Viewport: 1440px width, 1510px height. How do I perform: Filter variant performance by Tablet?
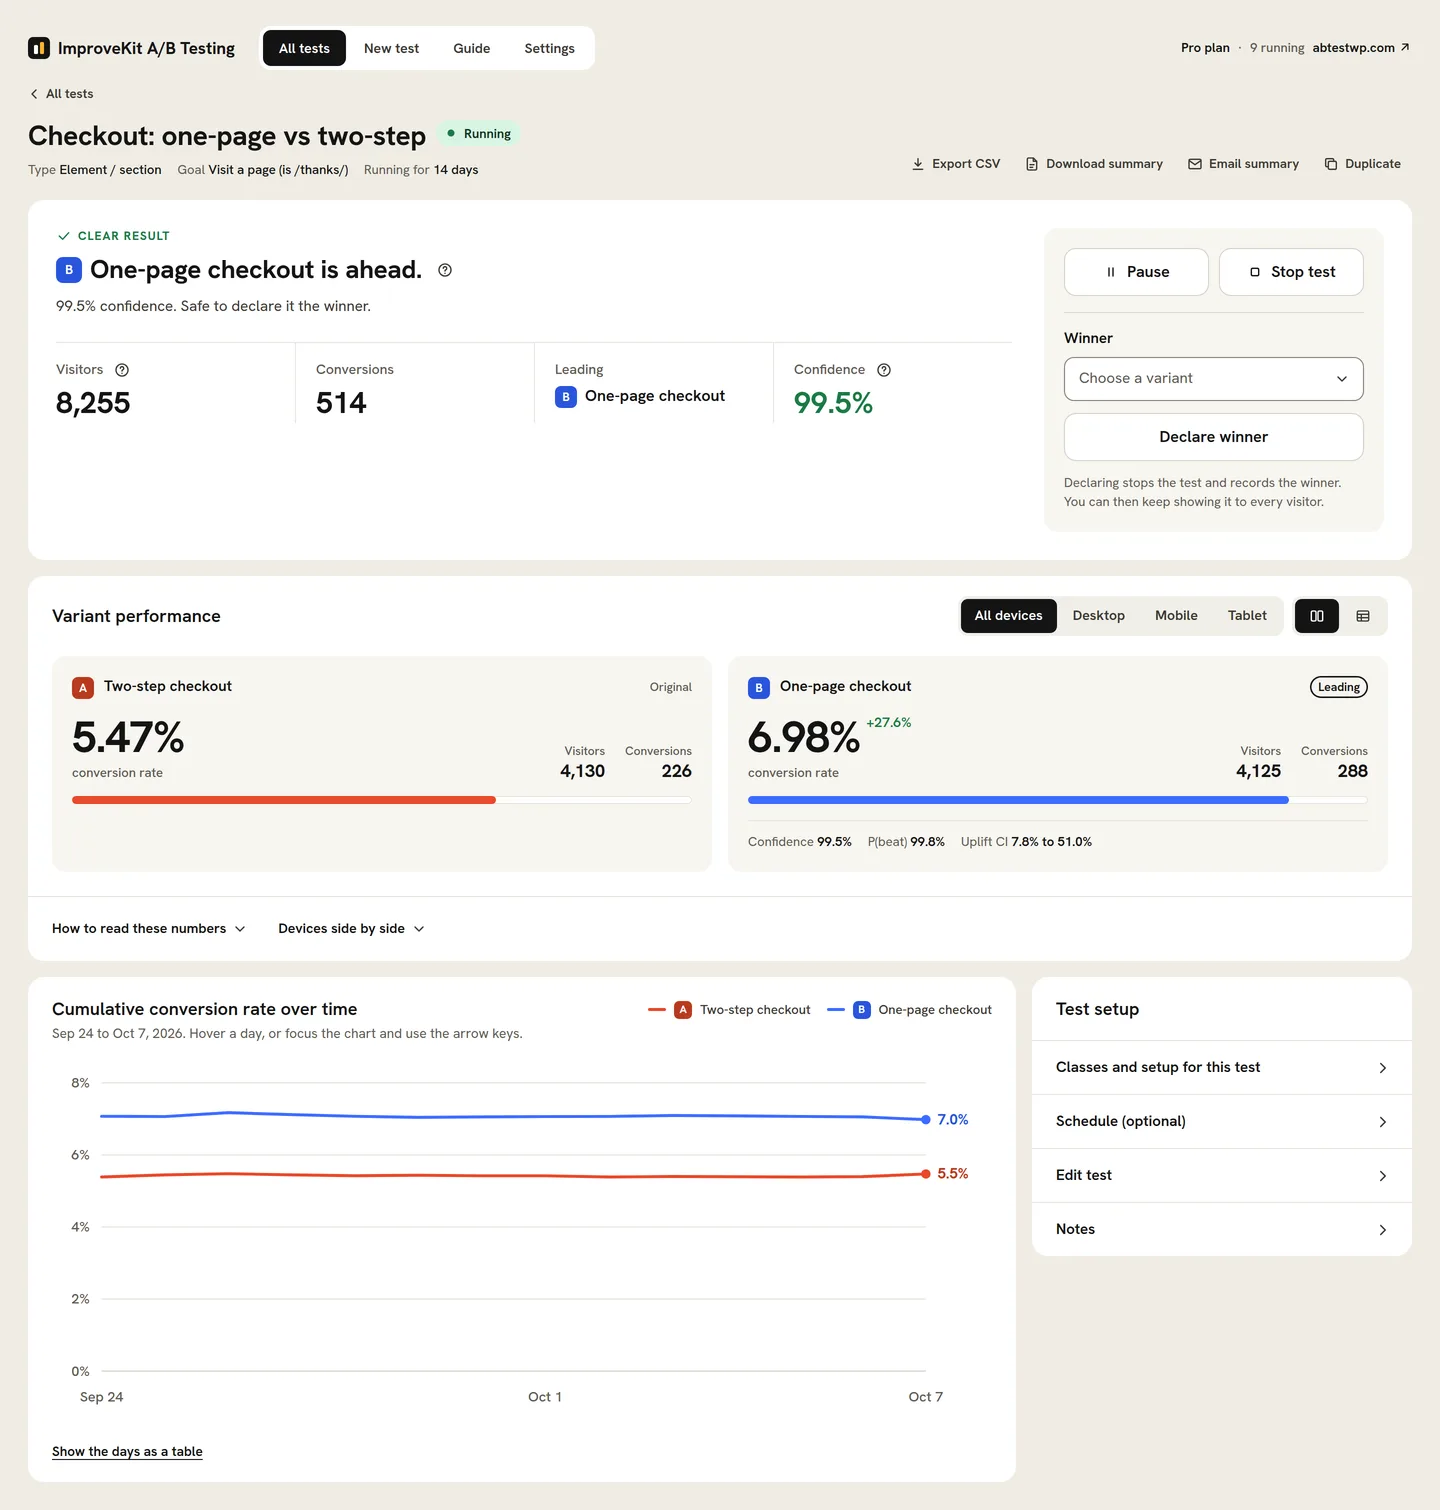point(1247,616)
